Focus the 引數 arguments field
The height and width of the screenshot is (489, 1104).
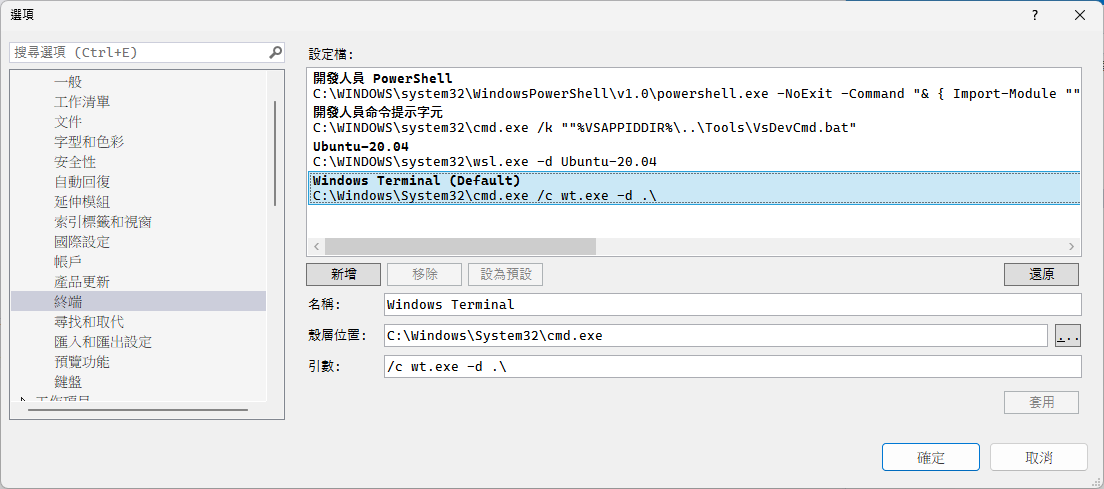pos(732,367)
